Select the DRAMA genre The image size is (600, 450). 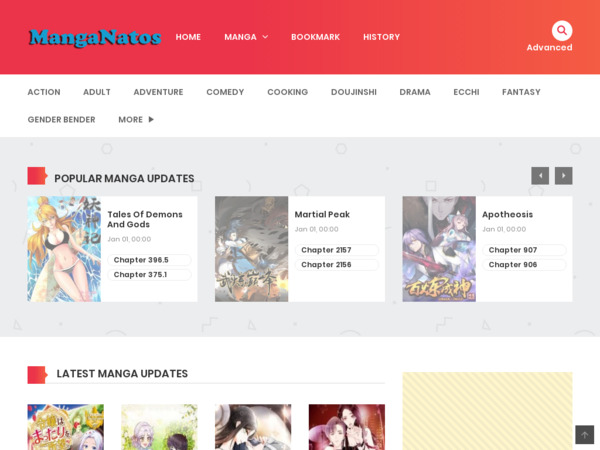[415, 92]
